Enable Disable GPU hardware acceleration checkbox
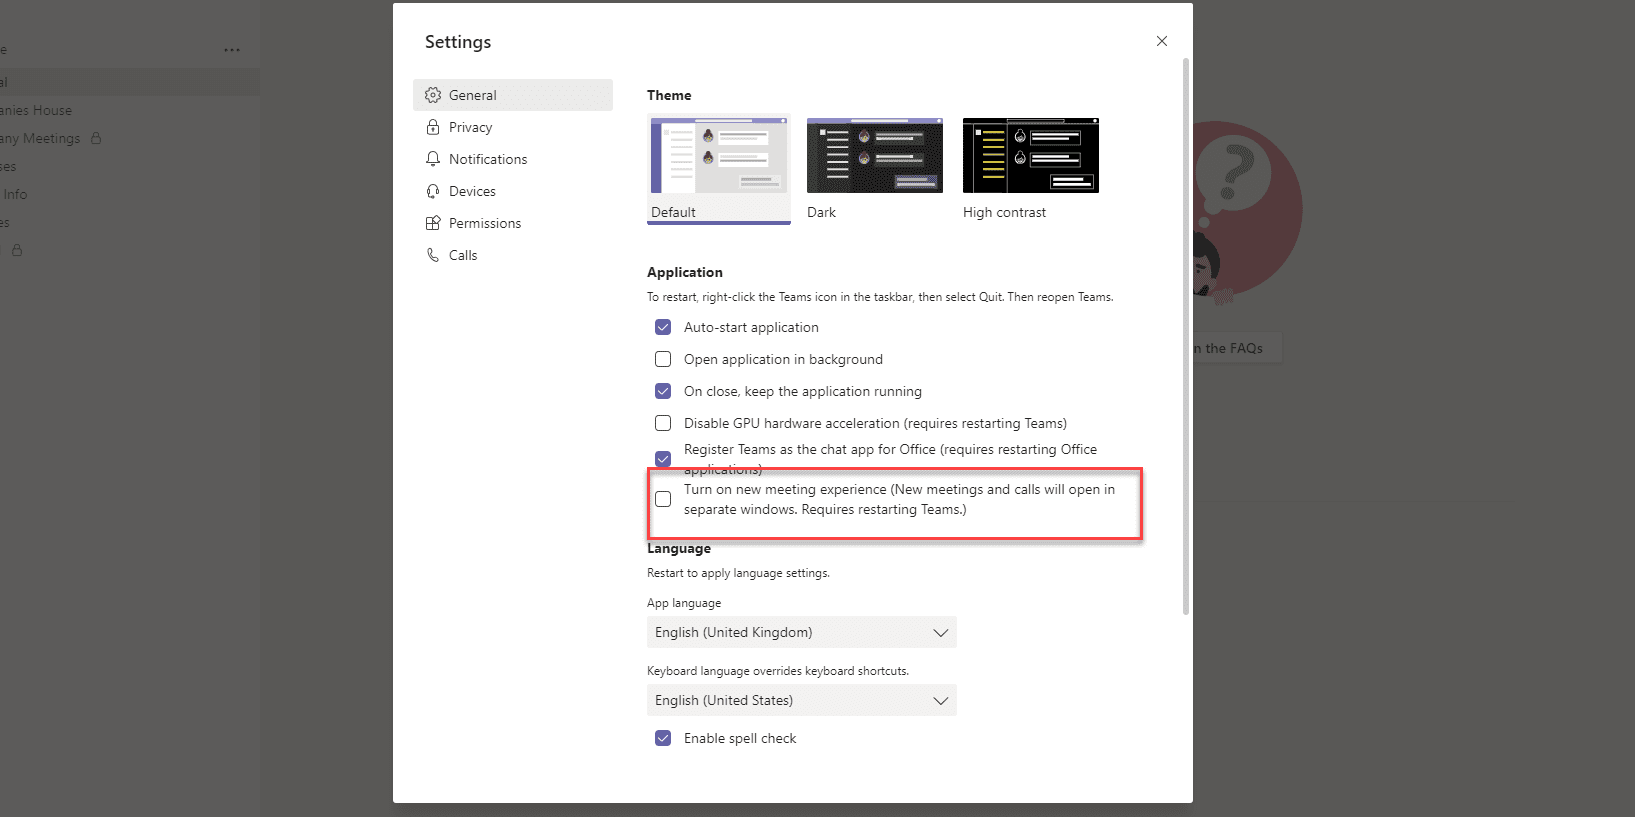1635x817 pixels. (663, 423)
